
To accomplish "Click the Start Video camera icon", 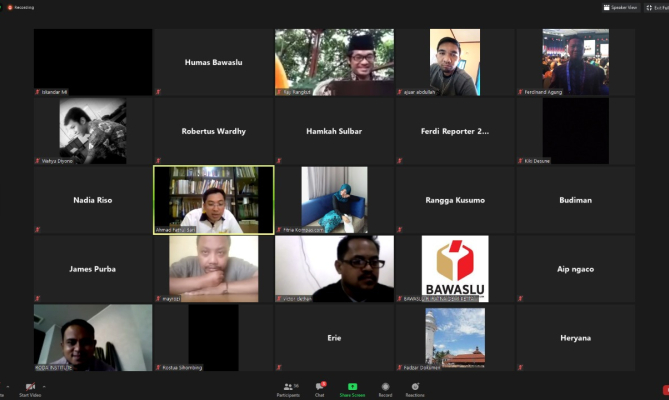I will point(28,388).
